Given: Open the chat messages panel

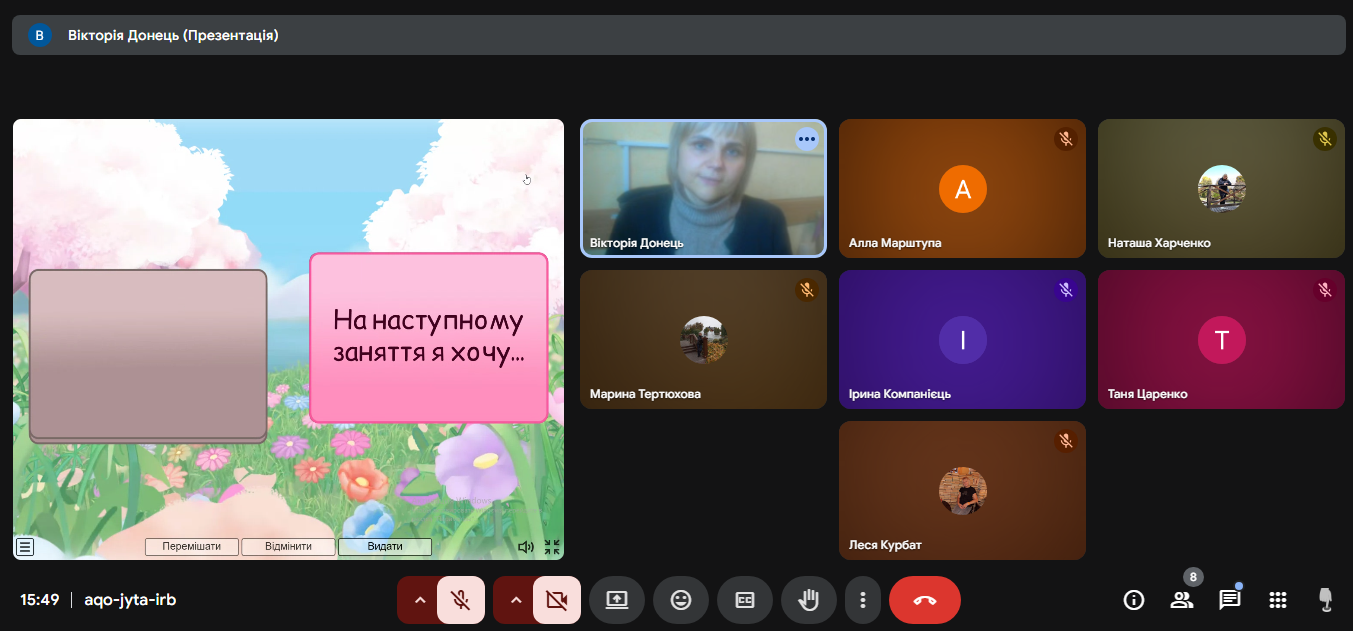Looking at the screenshot, I should [x=1229, y=600].
